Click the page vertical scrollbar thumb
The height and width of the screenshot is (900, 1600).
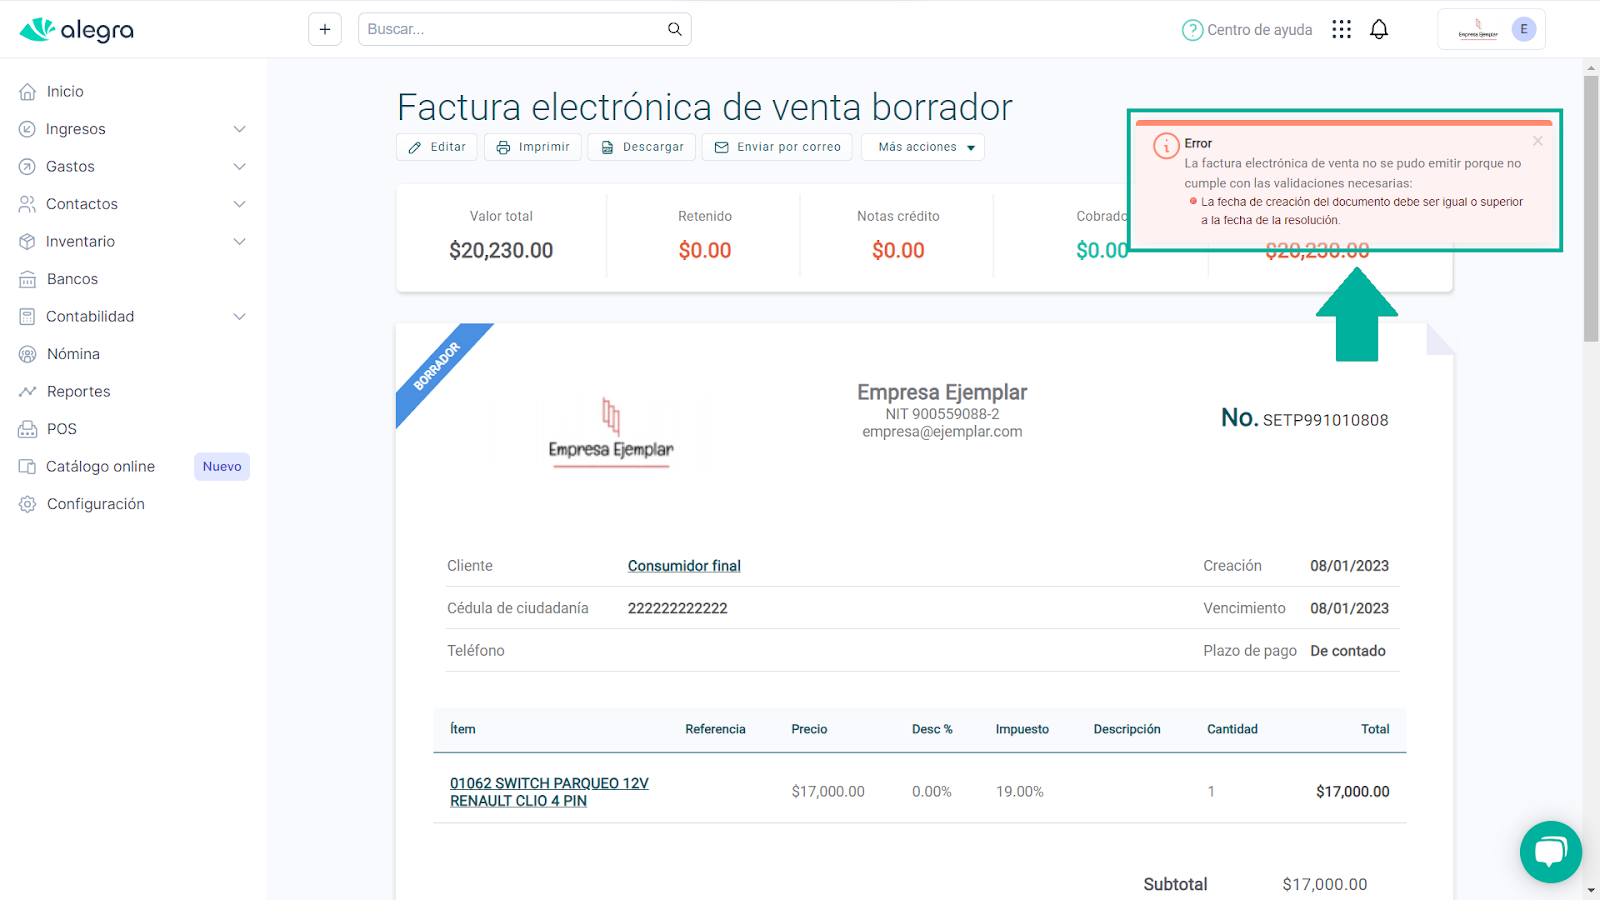click(1591, 210)
